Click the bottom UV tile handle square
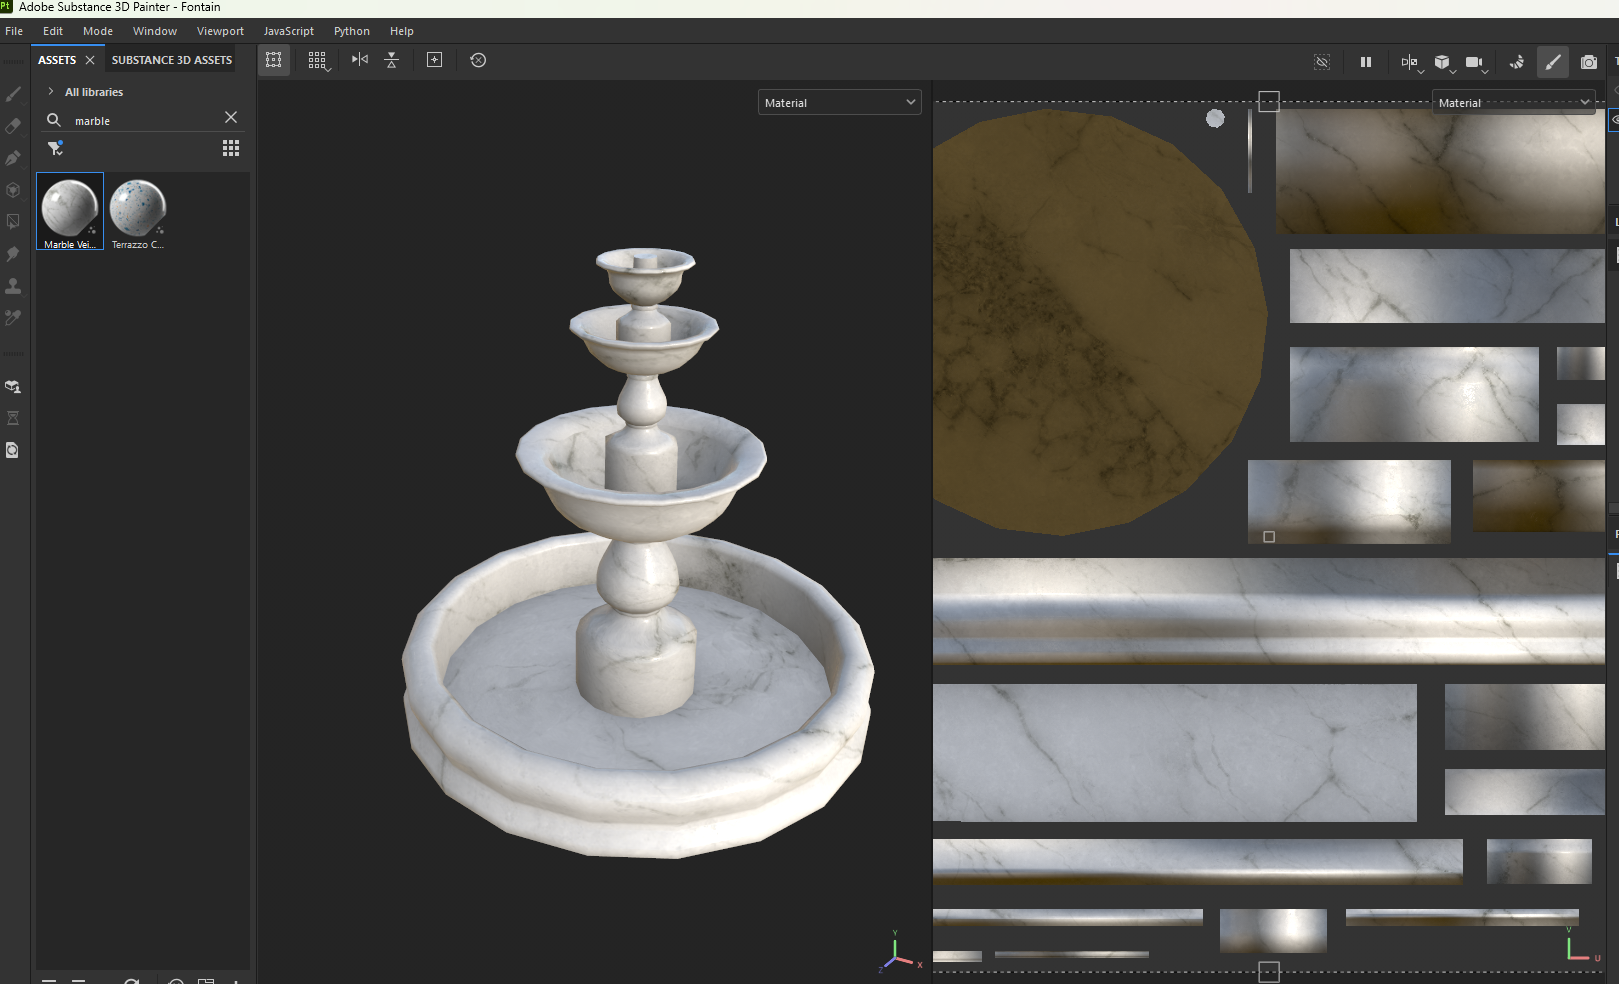 click(1269, 972)
